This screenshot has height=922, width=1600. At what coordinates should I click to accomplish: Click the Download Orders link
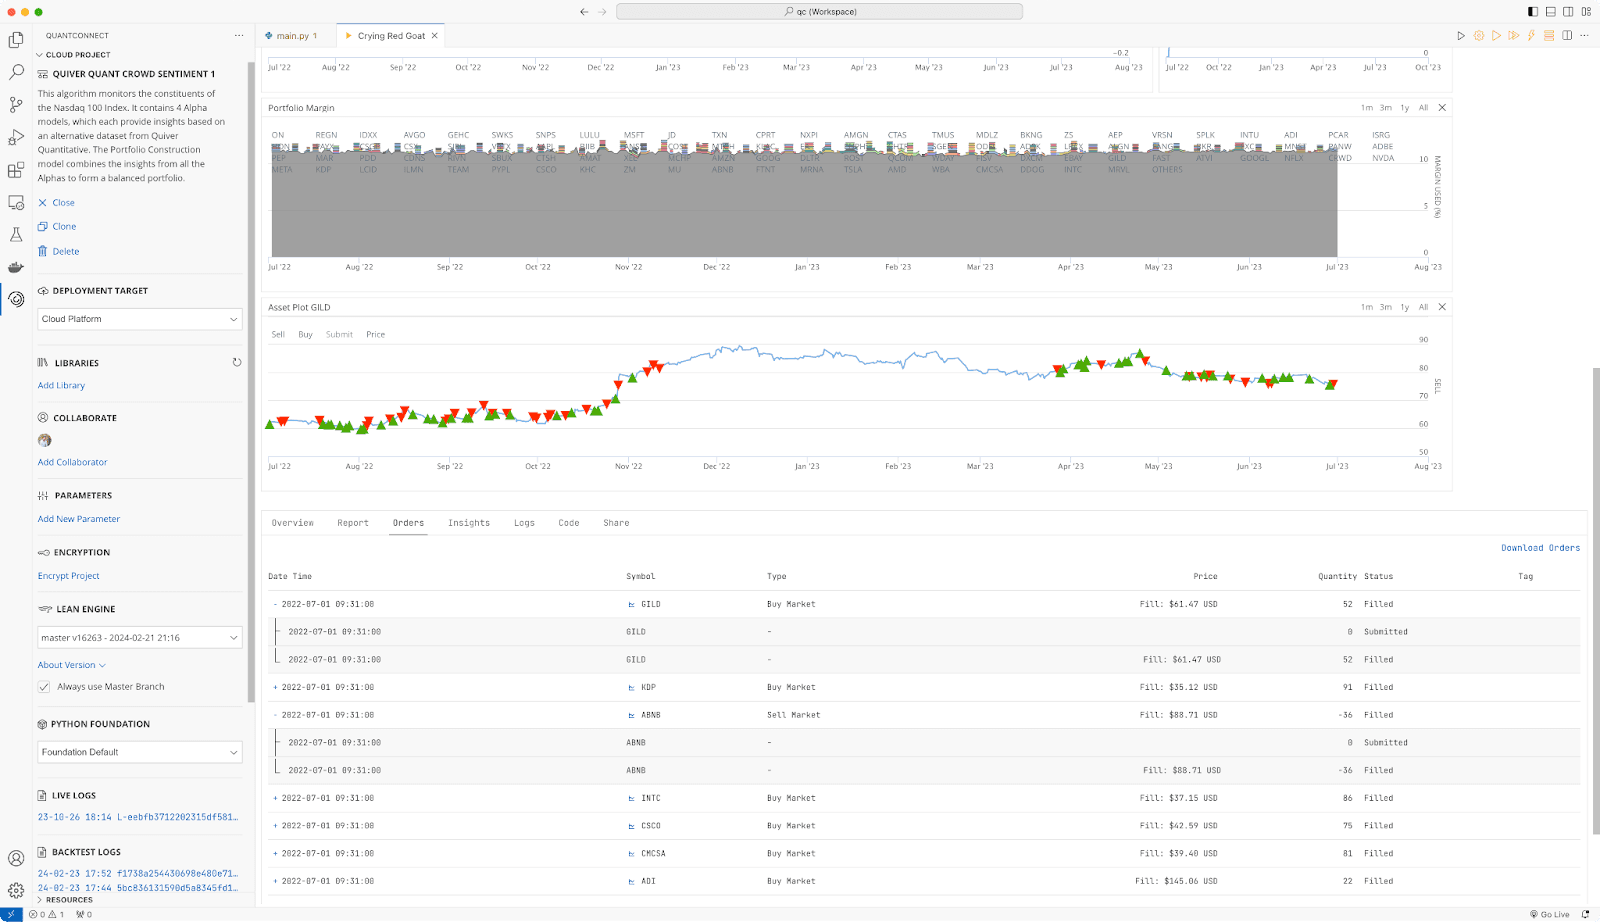pos(1540,548)
